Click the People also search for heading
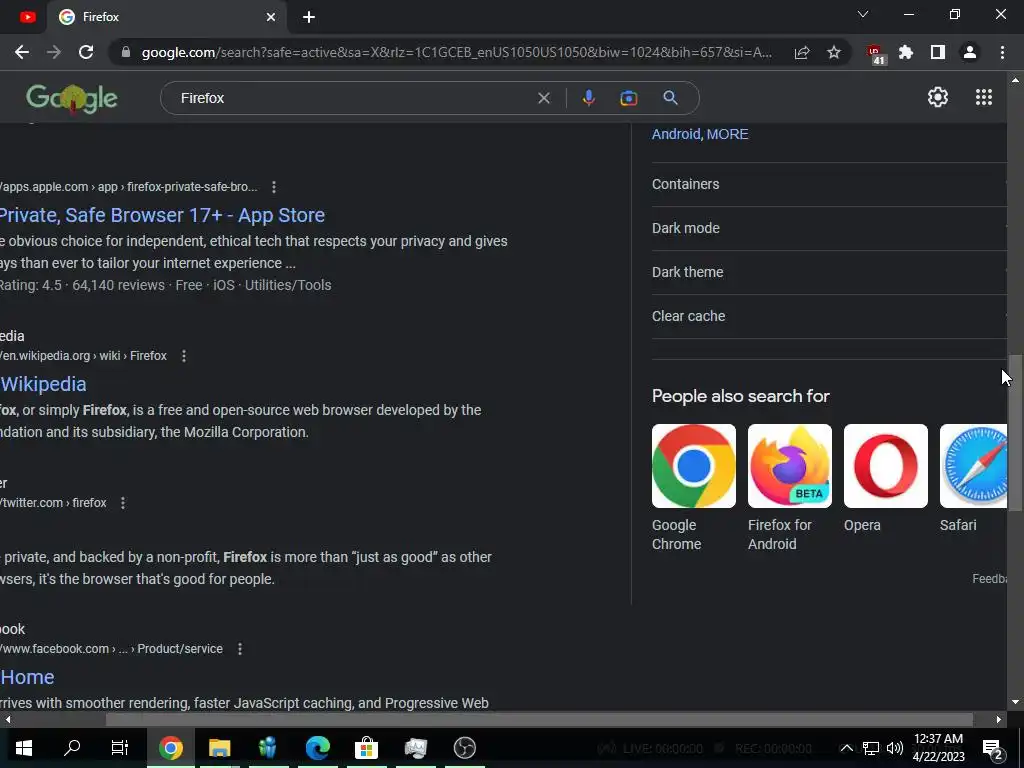This screenshot has height=768, width=1024. tap(741, 396)
